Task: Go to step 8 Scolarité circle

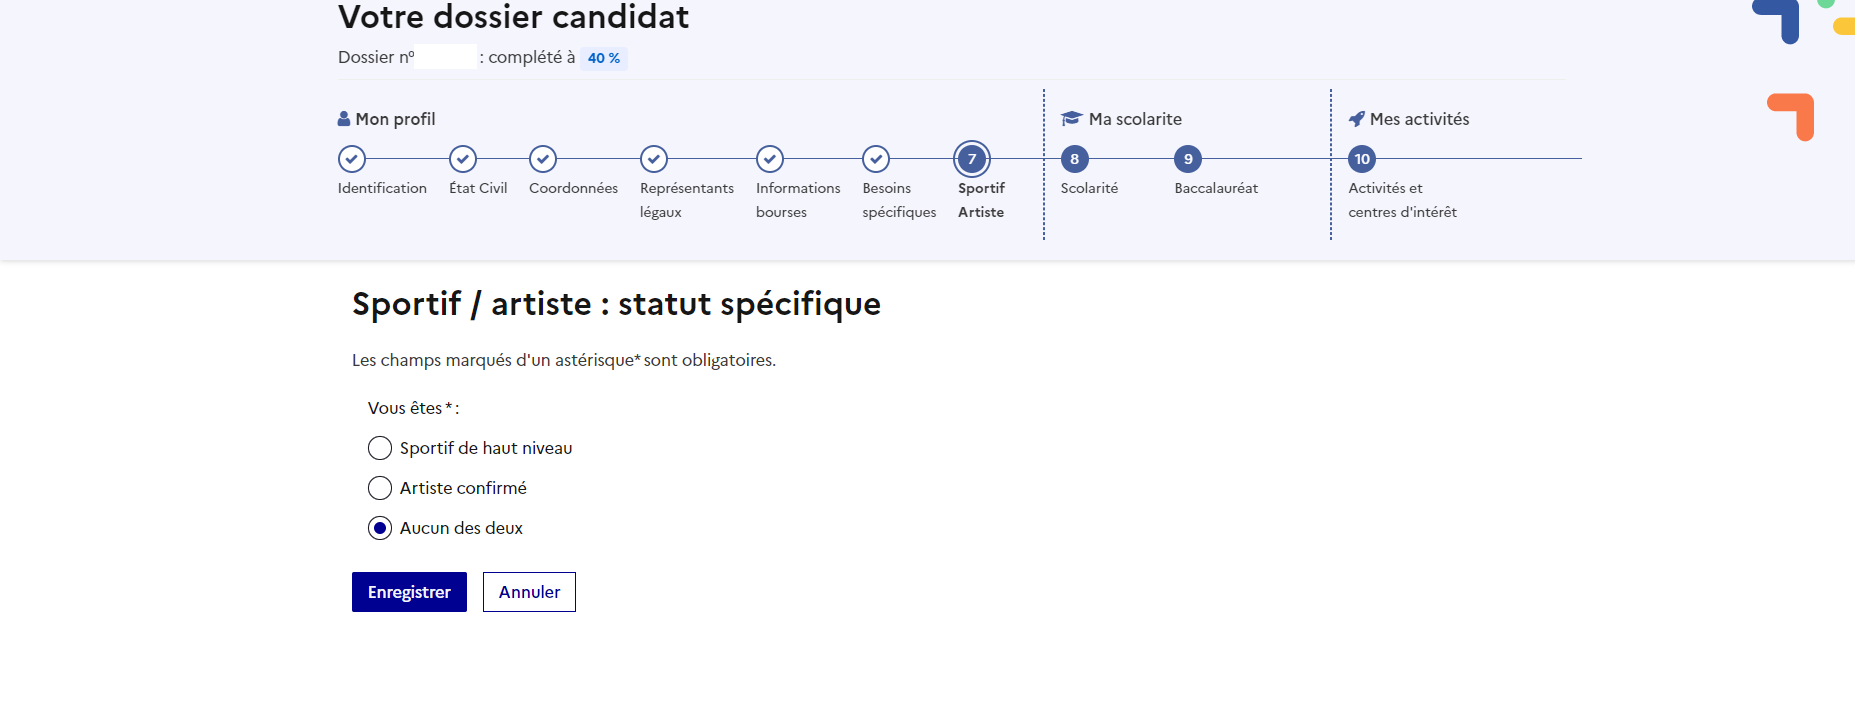Action: (1074, 159)
